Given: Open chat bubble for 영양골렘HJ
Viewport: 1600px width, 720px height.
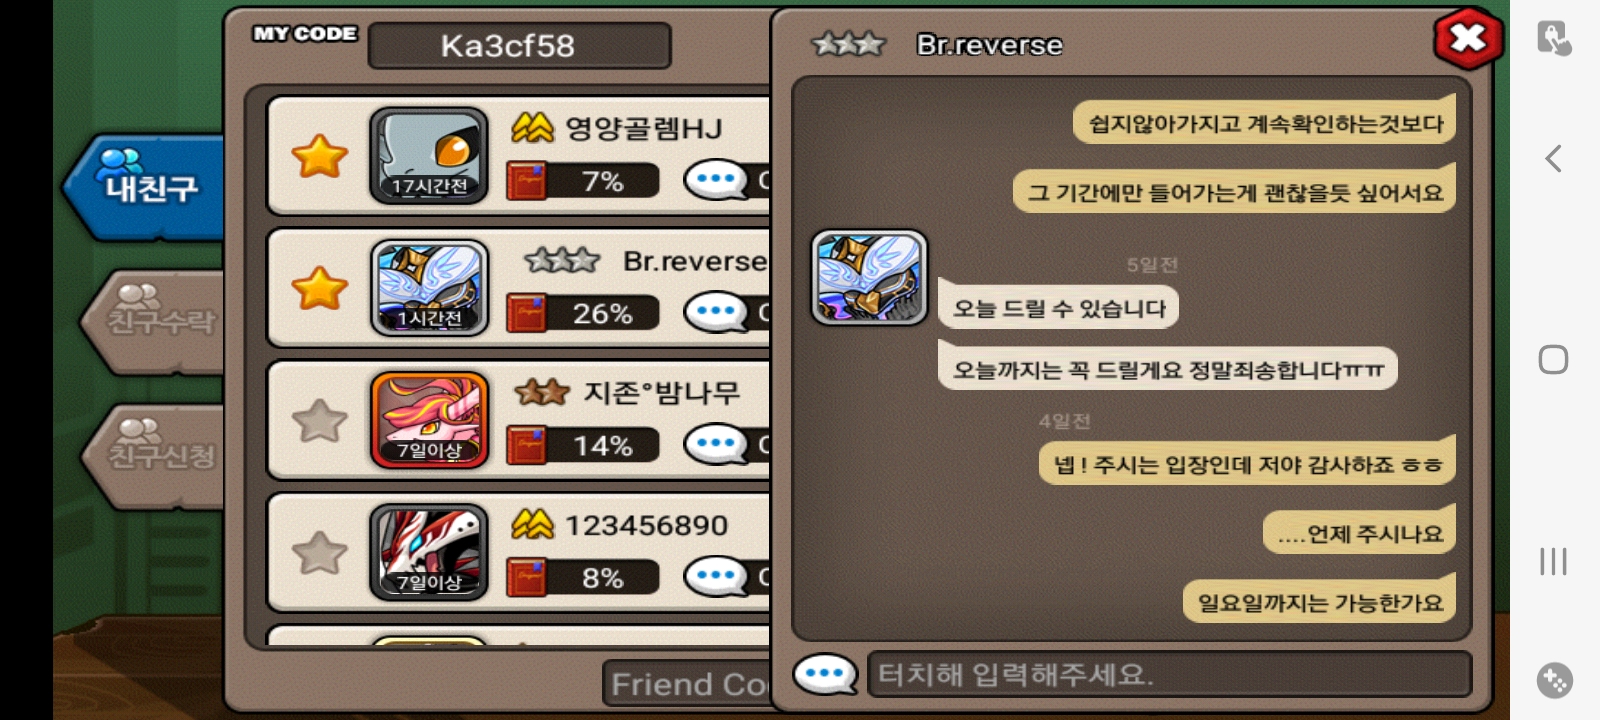Looking at the screenshot, I should click(x=716, y=181).
